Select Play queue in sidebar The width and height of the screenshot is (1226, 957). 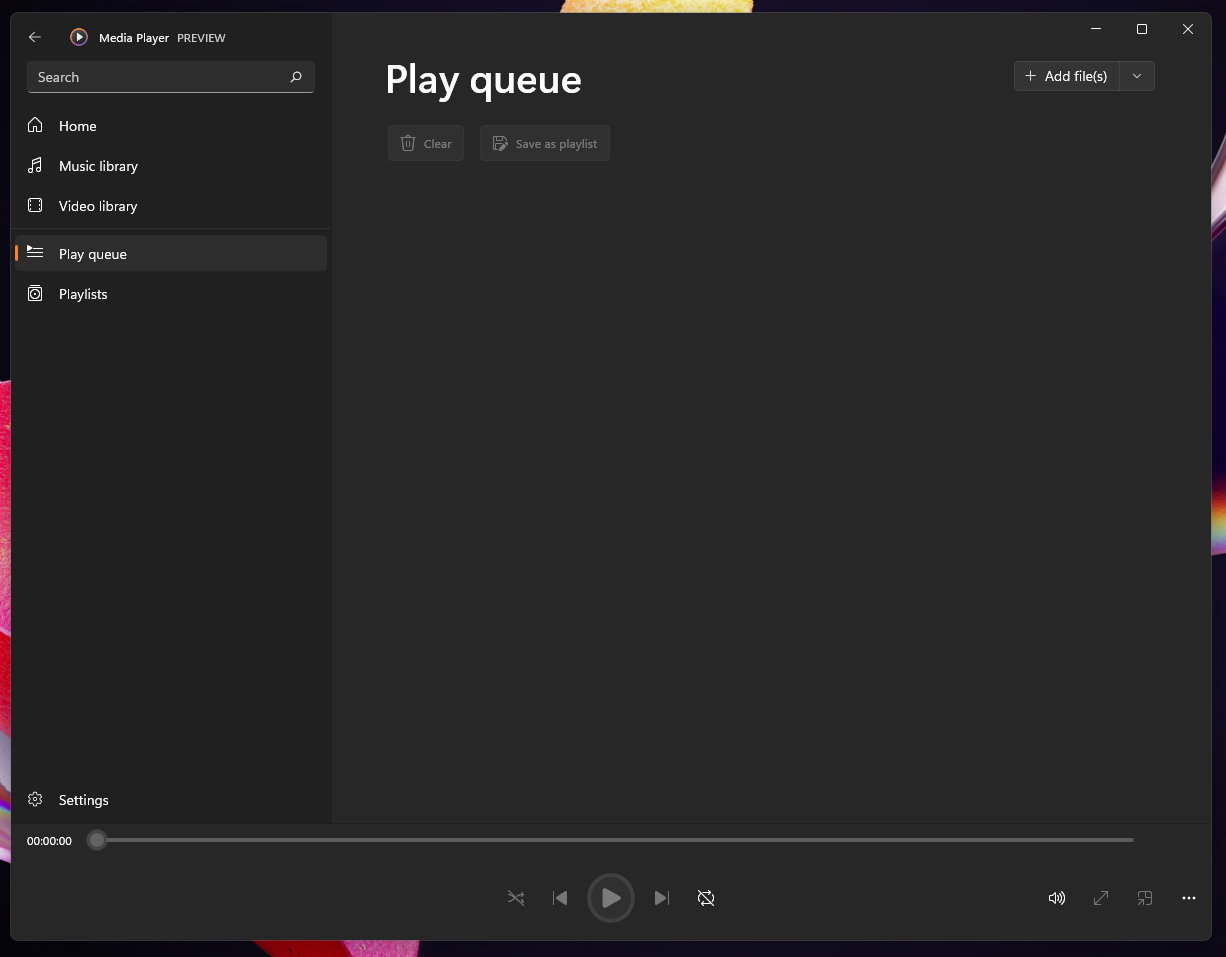(171, 254)
